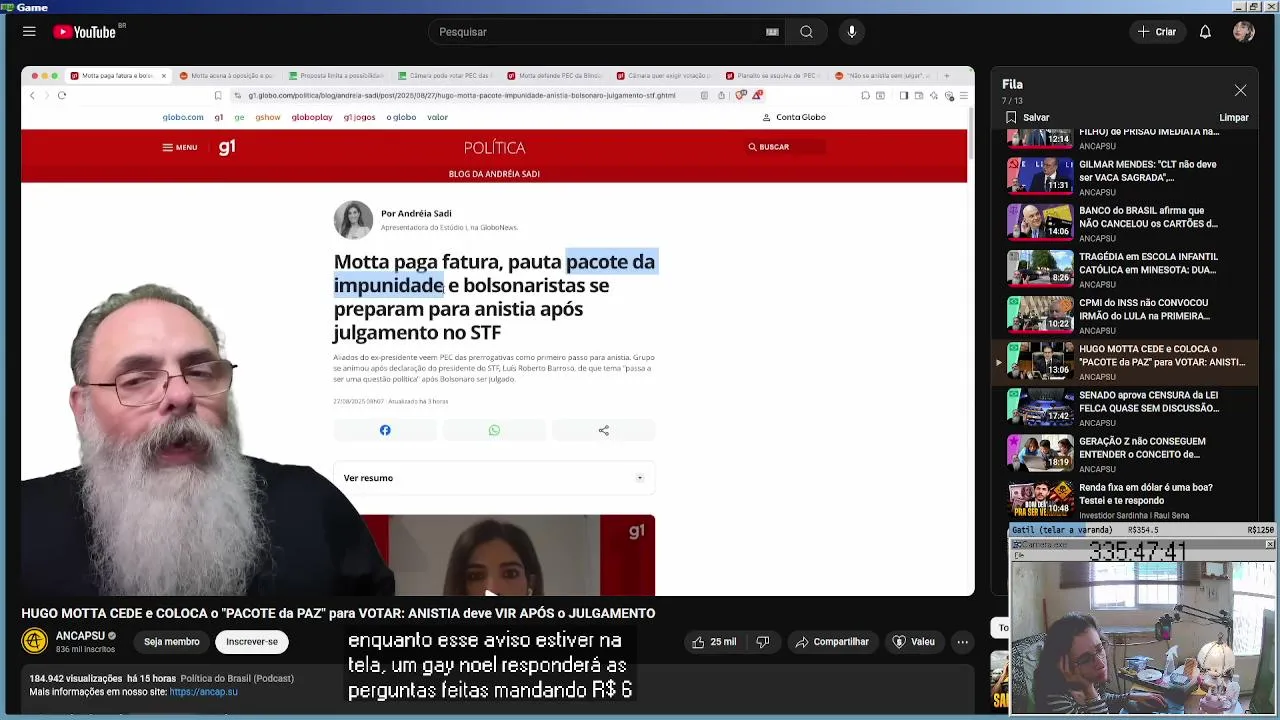Save the queue with Salvar
The width and height of the screenshot is (1280, 720).
[1028, 118]
